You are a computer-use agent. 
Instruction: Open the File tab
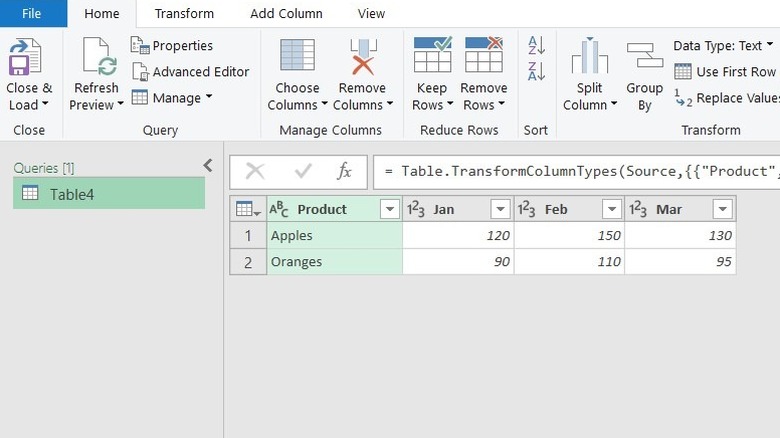tap(32, 13)
